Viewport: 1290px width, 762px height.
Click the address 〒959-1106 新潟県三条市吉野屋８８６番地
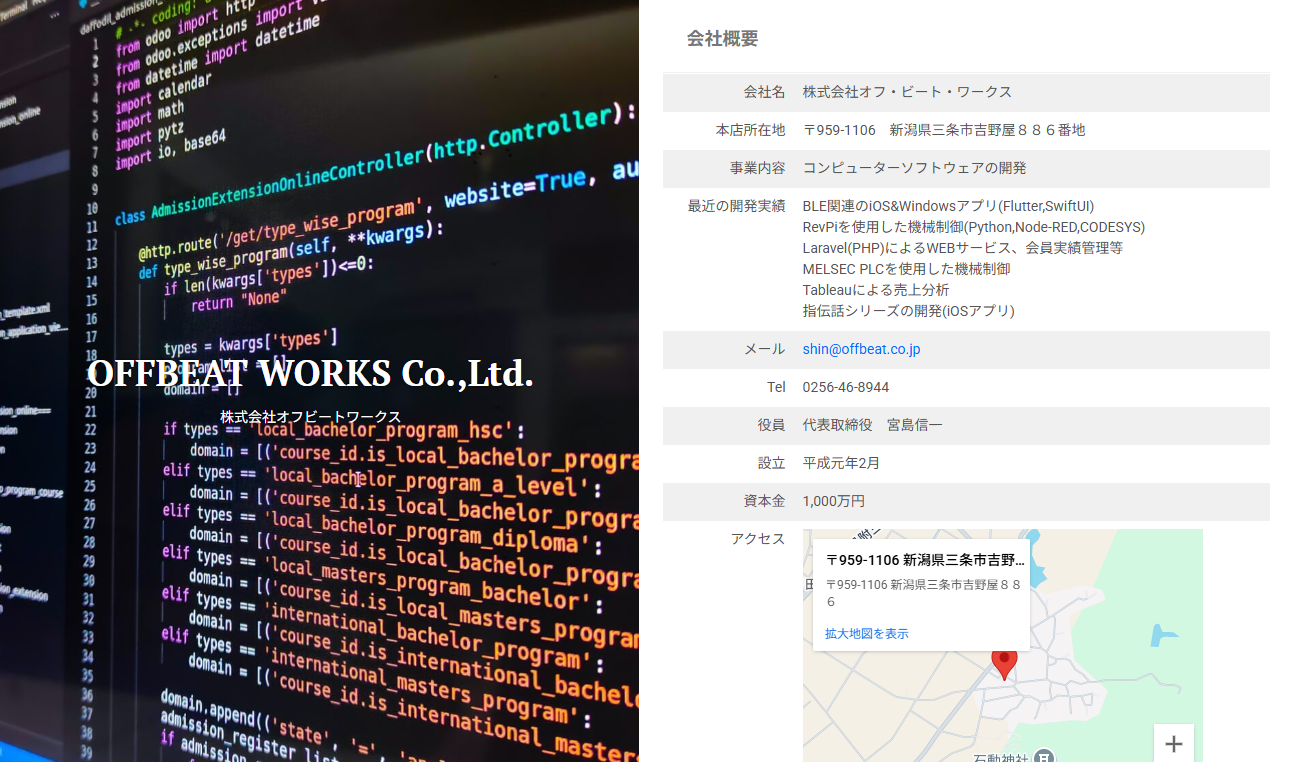944,130
